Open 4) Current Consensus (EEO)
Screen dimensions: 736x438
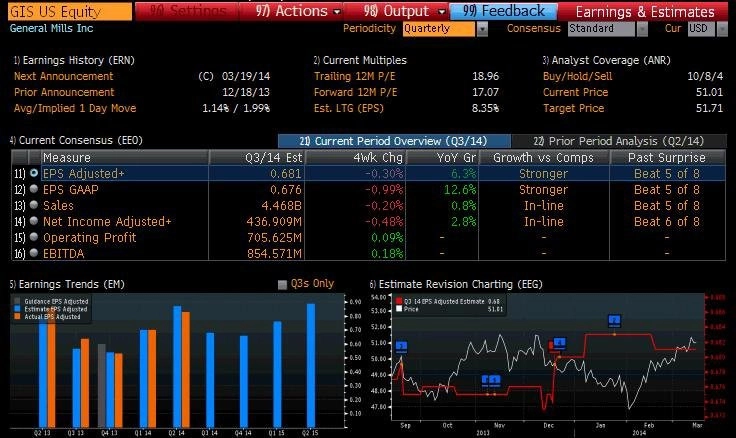76,140
